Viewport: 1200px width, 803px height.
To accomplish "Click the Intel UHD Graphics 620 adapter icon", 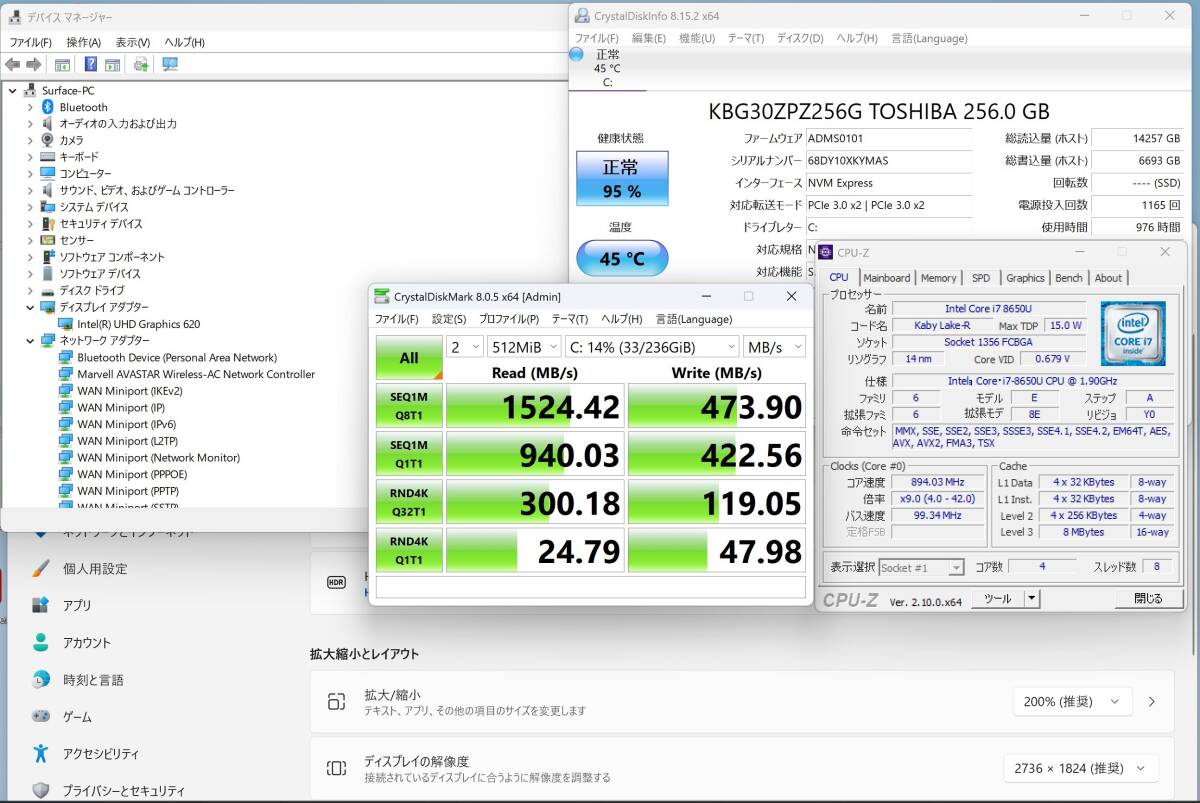I will tap(66, 324).
